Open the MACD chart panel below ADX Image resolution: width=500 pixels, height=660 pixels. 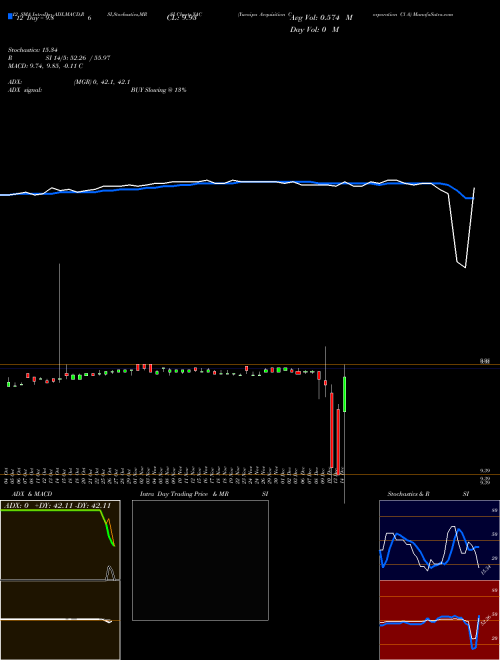click(60, 620)
